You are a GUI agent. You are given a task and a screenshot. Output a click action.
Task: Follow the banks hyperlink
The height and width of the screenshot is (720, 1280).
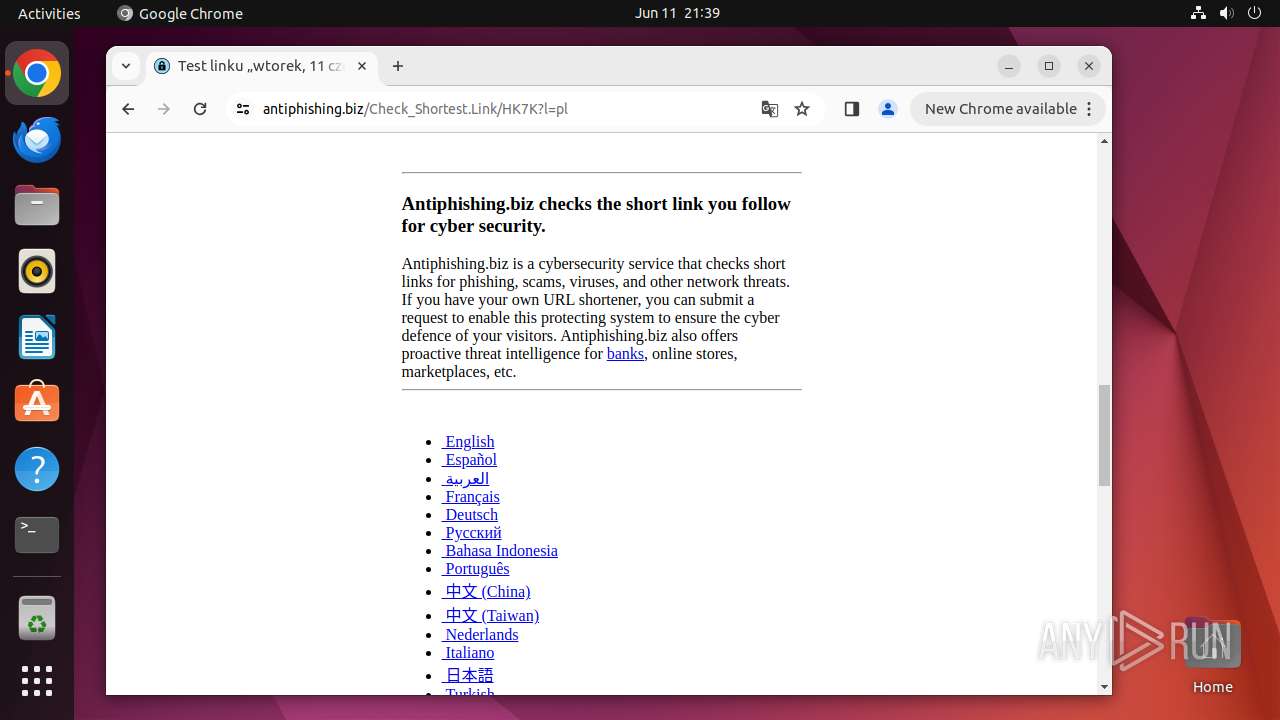coord(625,353)
